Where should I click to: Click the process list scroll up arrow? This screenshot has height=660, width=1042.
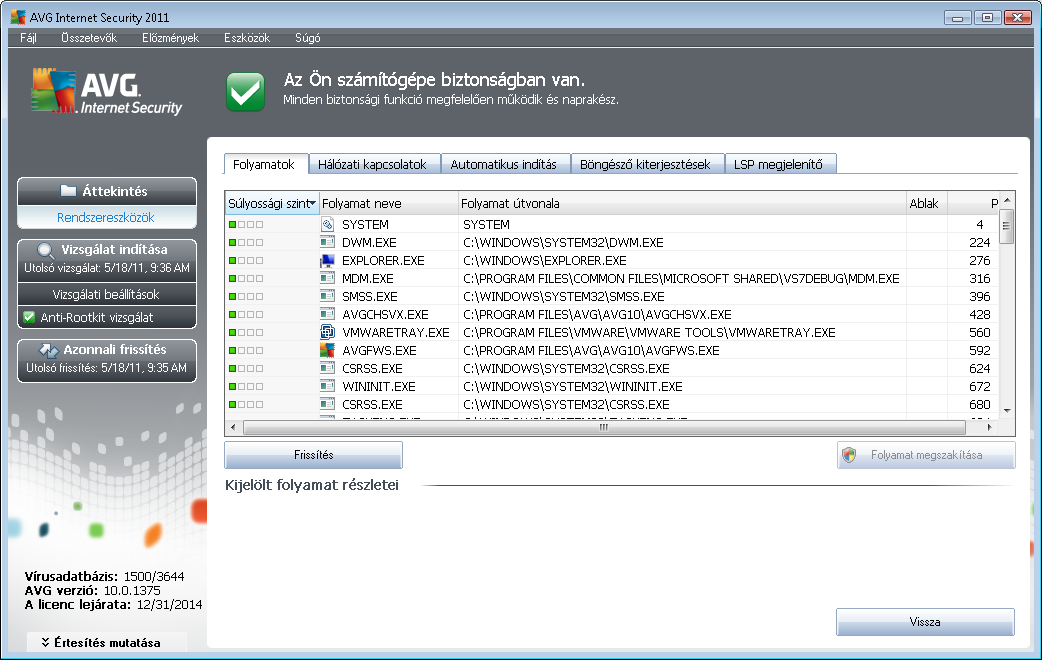1007,200
